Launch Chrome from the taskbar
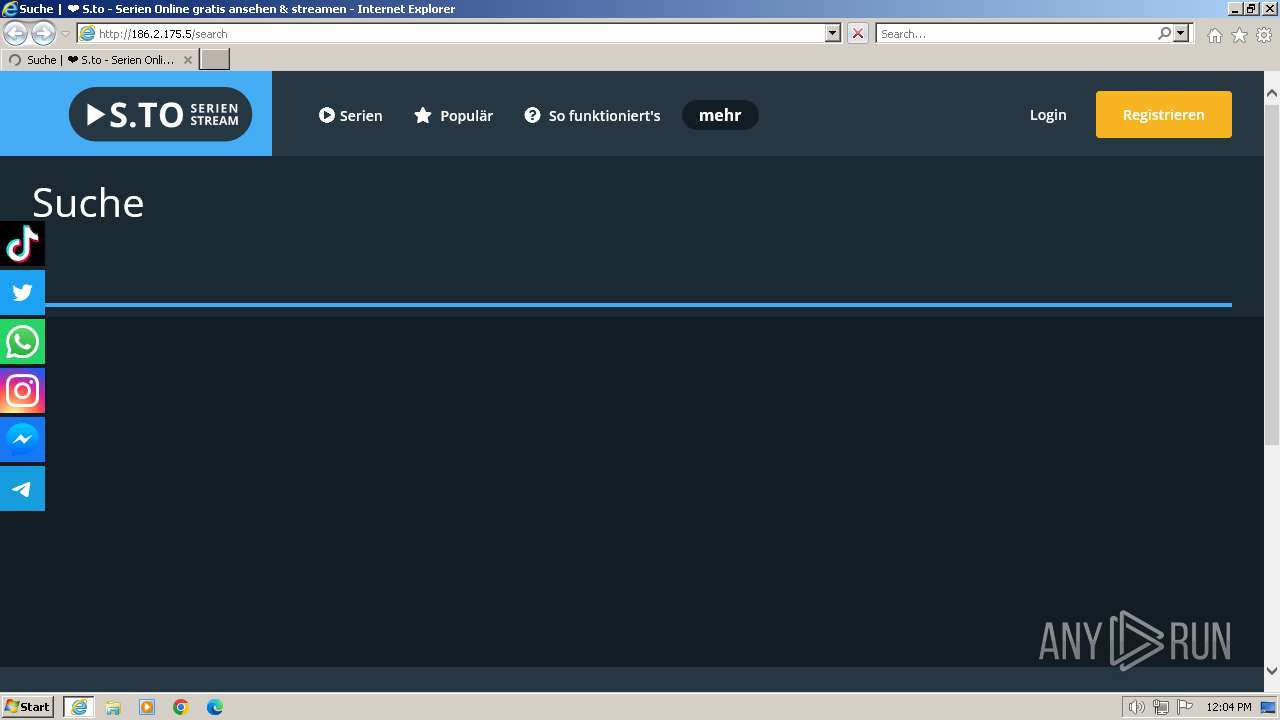Image resolution: width=1280 pixels, height=720 pixels. pos(181,707)
